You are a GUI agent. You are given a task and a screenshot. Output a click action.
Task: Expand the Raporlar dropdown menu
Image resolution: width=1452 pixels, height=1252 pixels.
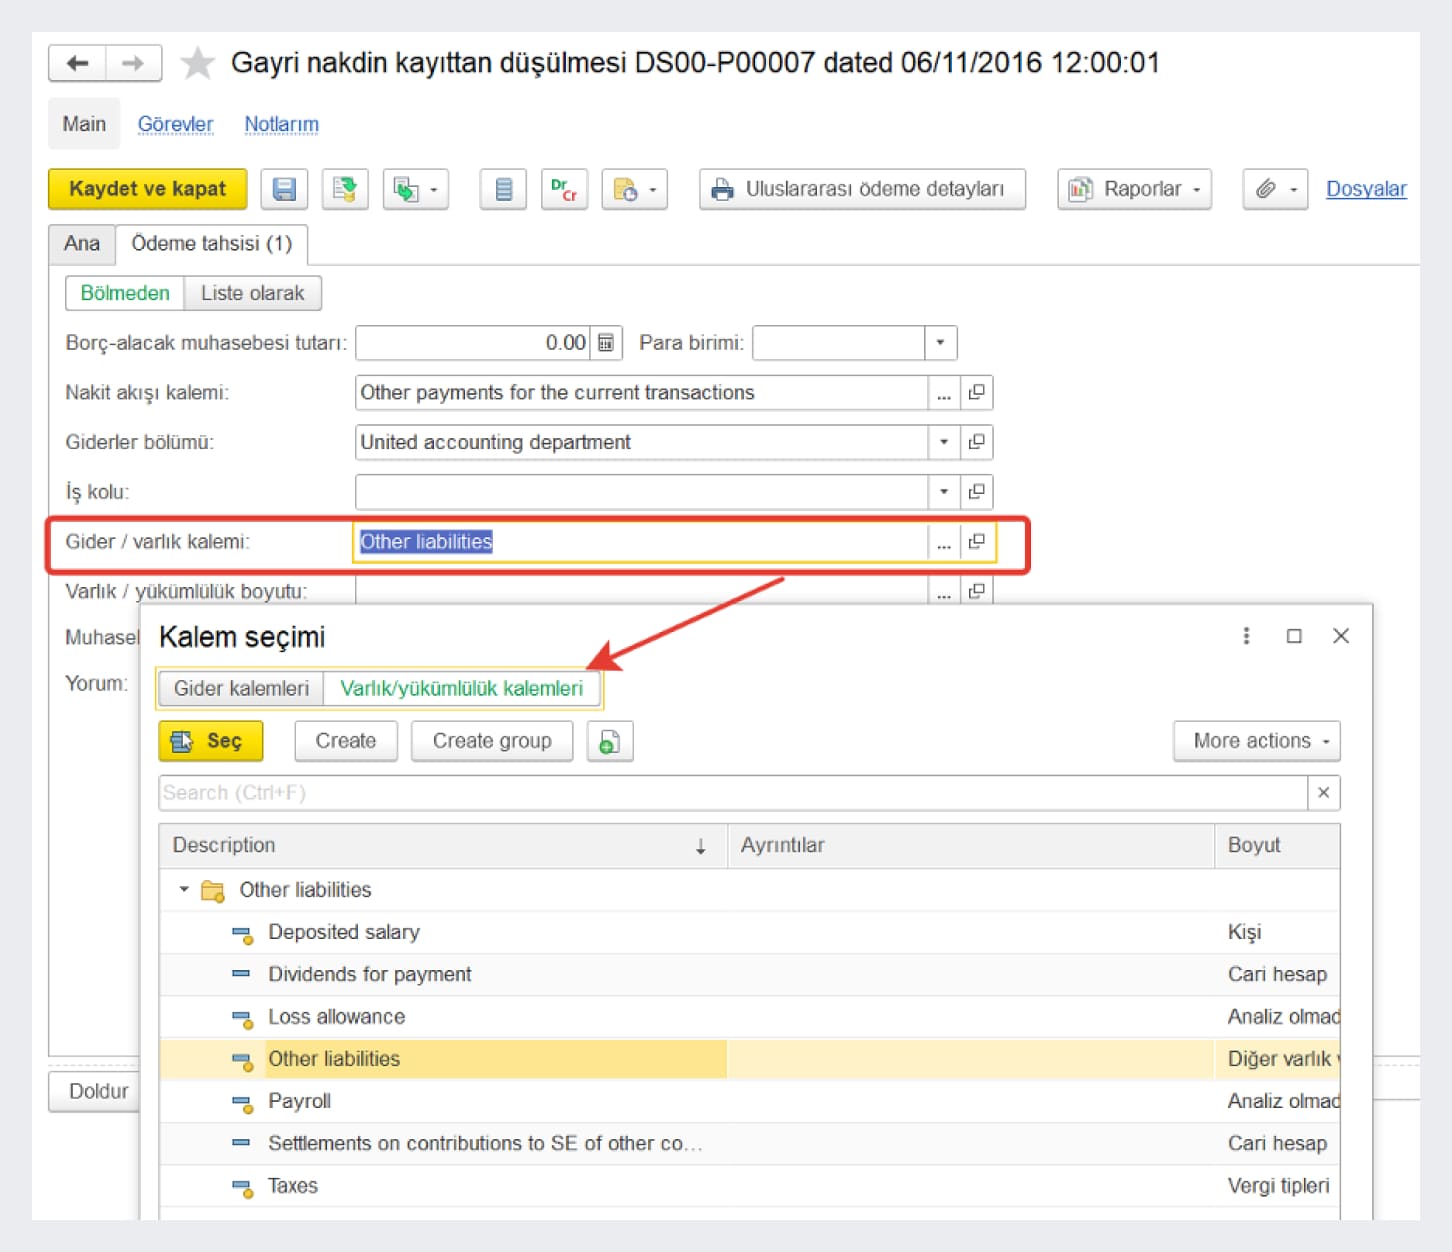(1134, 189)
